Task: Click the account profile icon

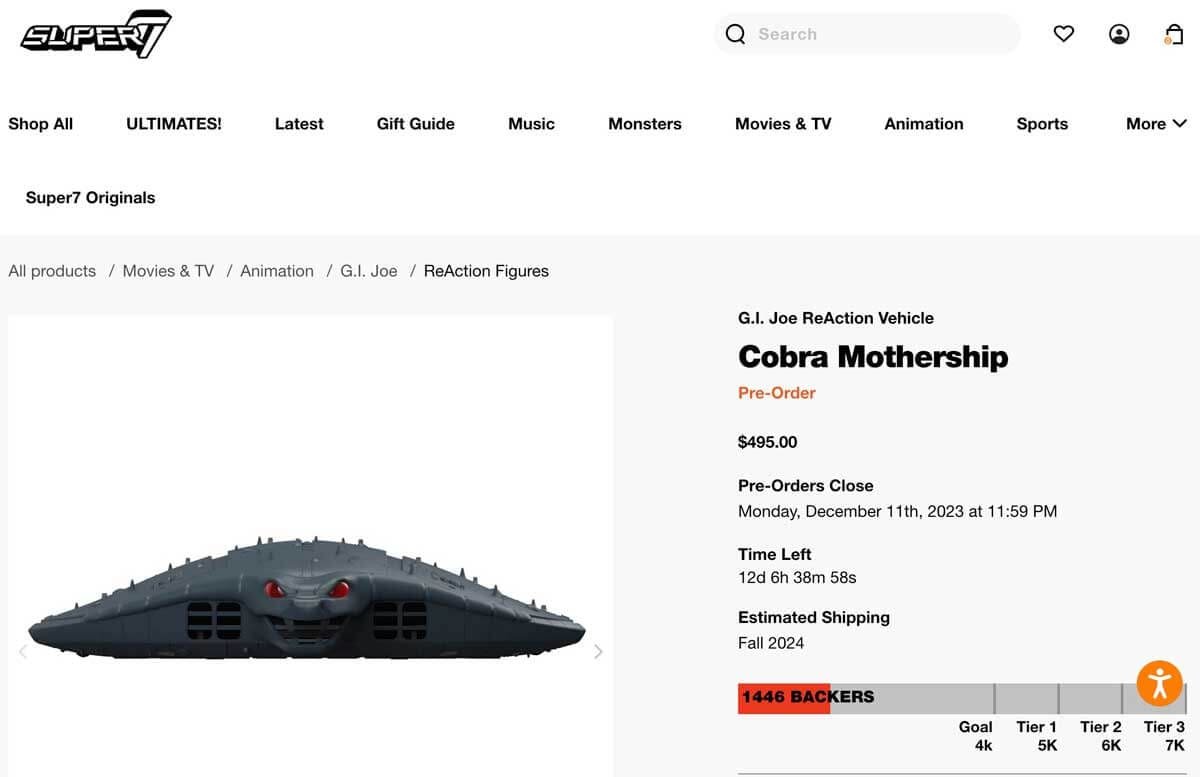Action: click(1119, 33)
